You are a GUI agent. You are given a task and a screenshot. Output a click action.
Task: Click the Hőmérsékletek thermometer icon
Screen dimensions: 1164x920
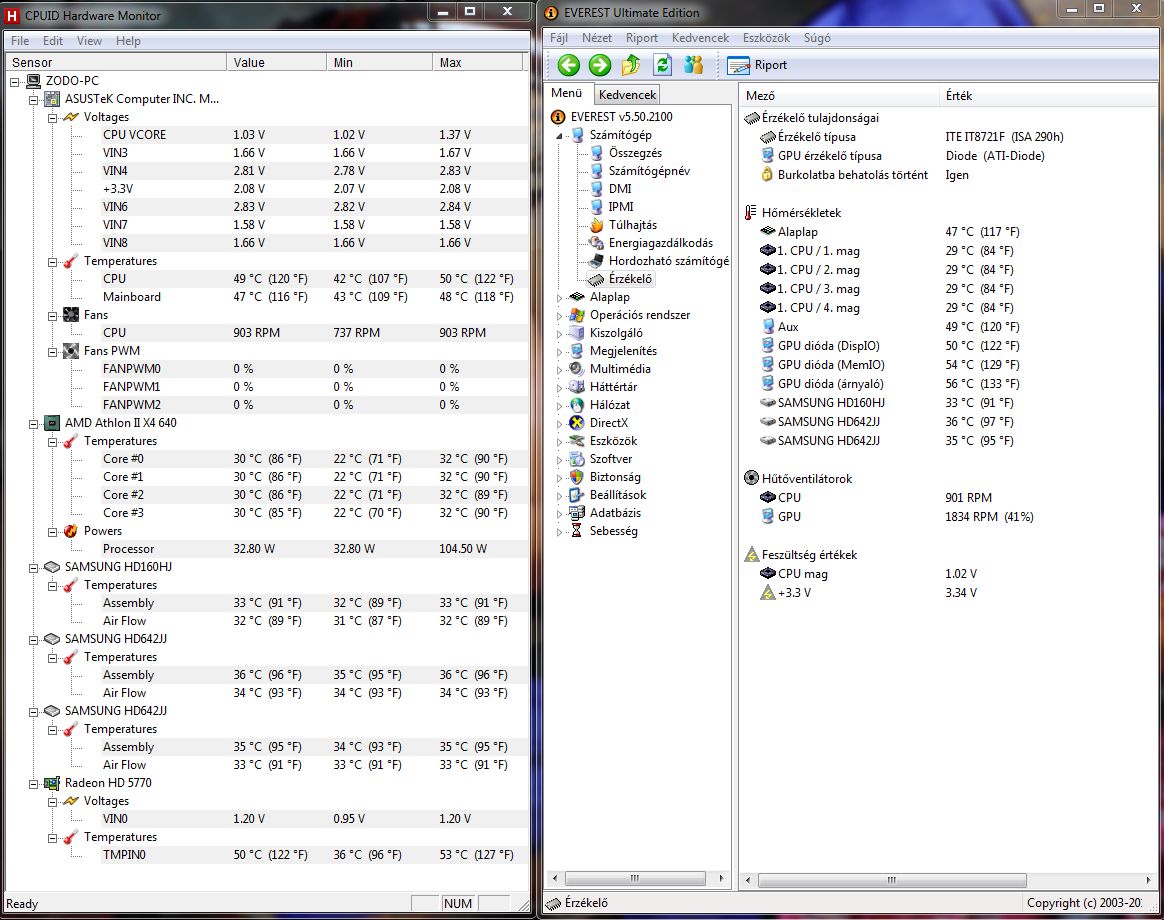pyautogui.click(x=751, y=213)
